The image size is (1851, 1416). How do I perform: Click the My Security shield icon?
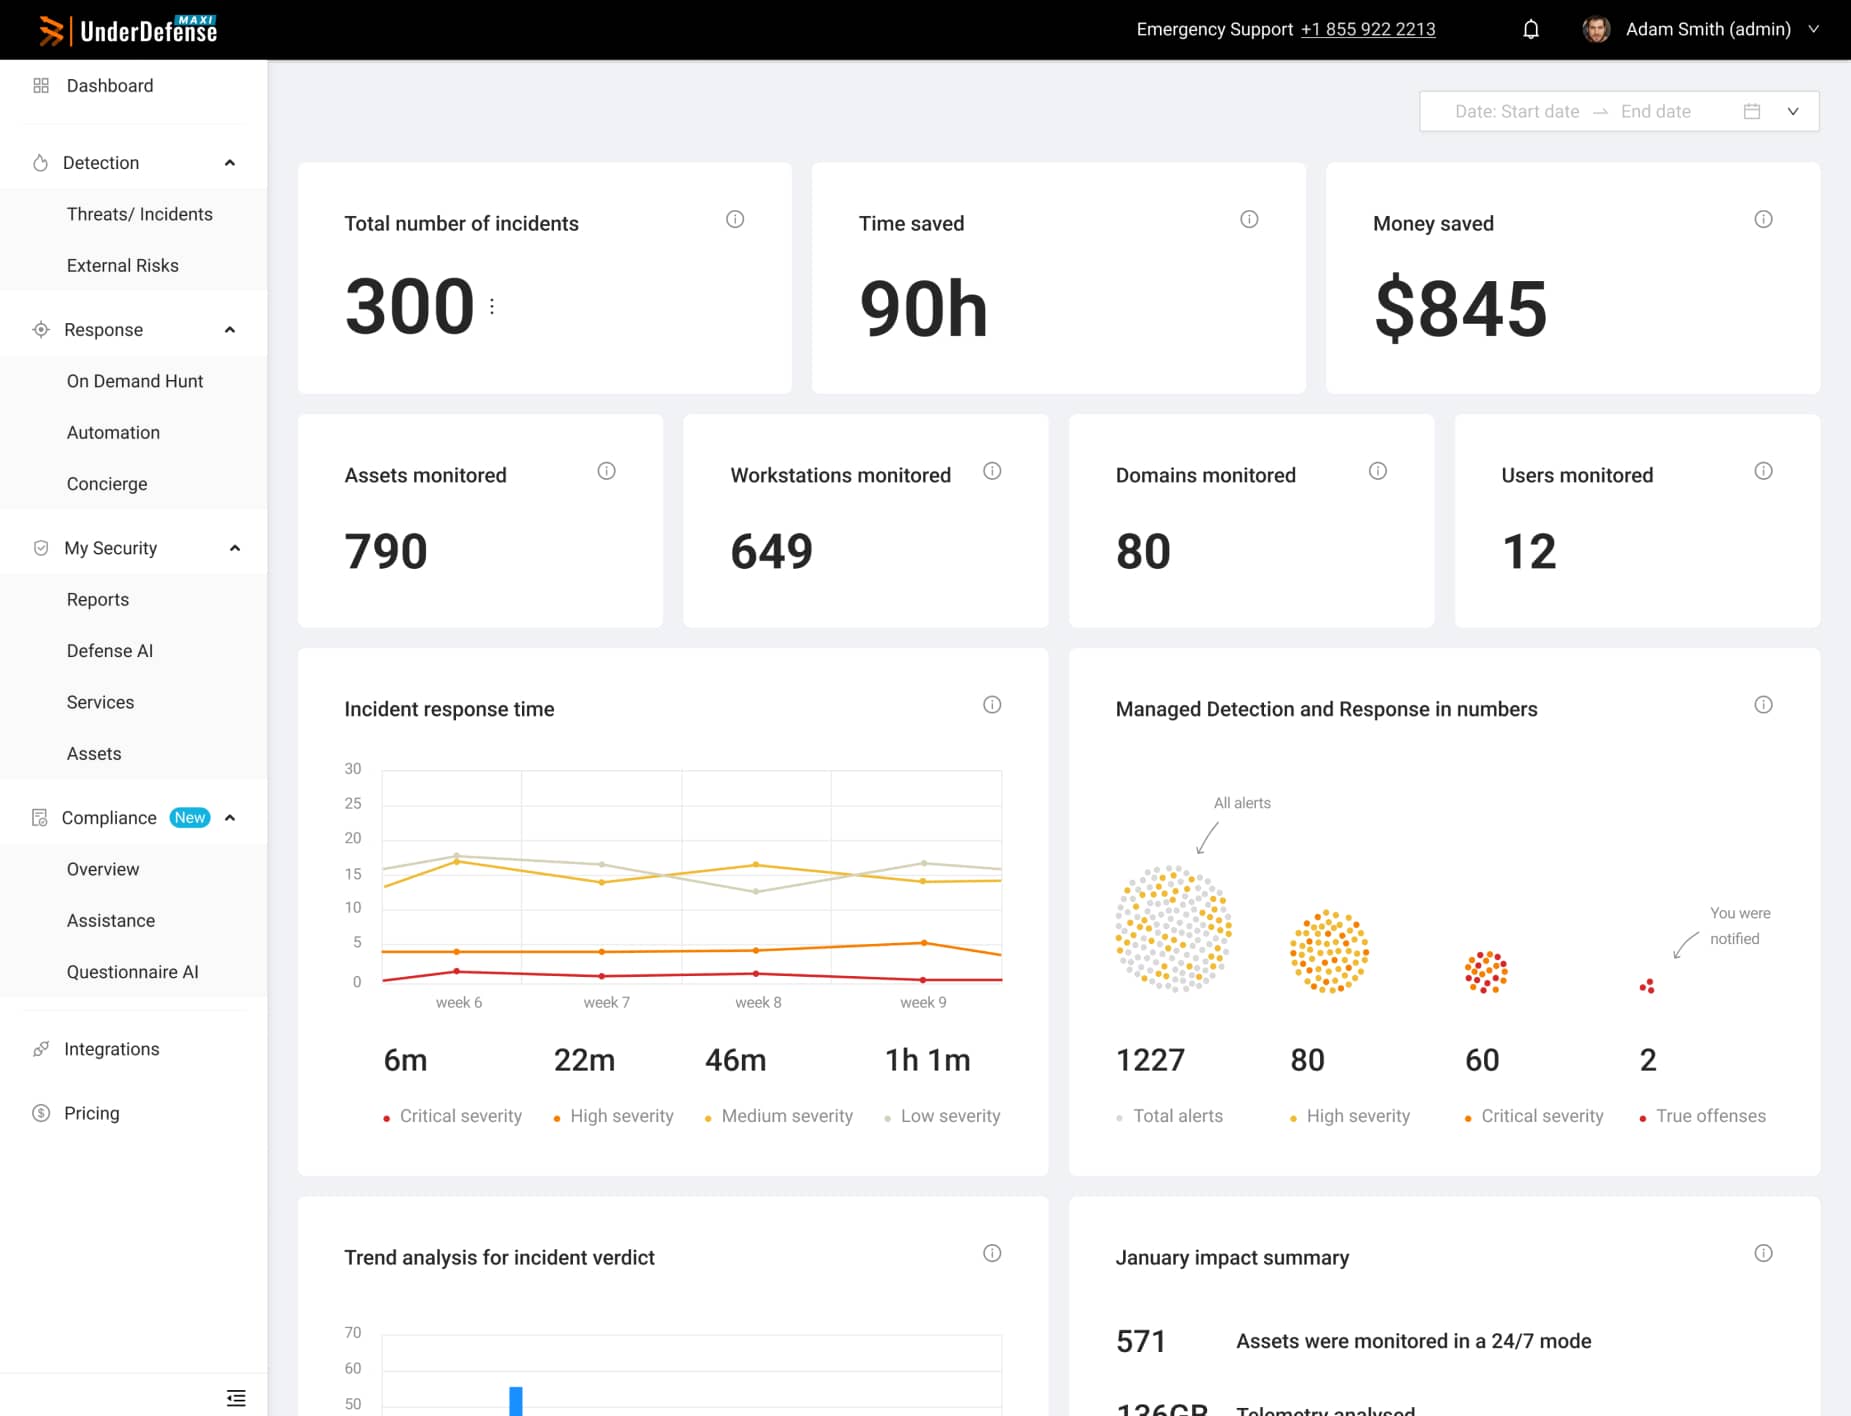tap(41, 548)
